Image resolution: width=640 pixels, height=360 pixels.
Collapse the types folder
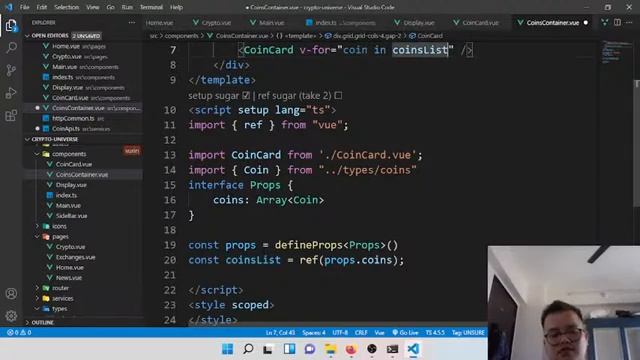point(37,309)
